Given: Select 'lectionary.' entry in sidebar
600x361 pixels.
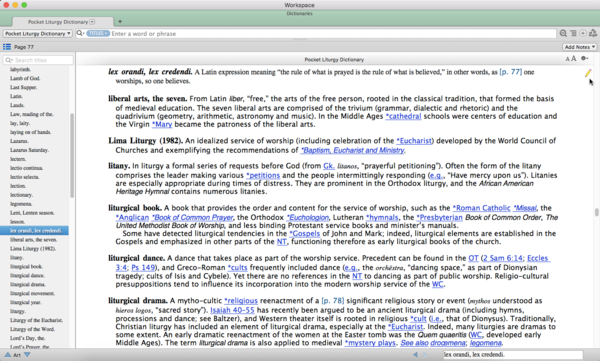Looking at the screenshot, I should click(21, 195).
